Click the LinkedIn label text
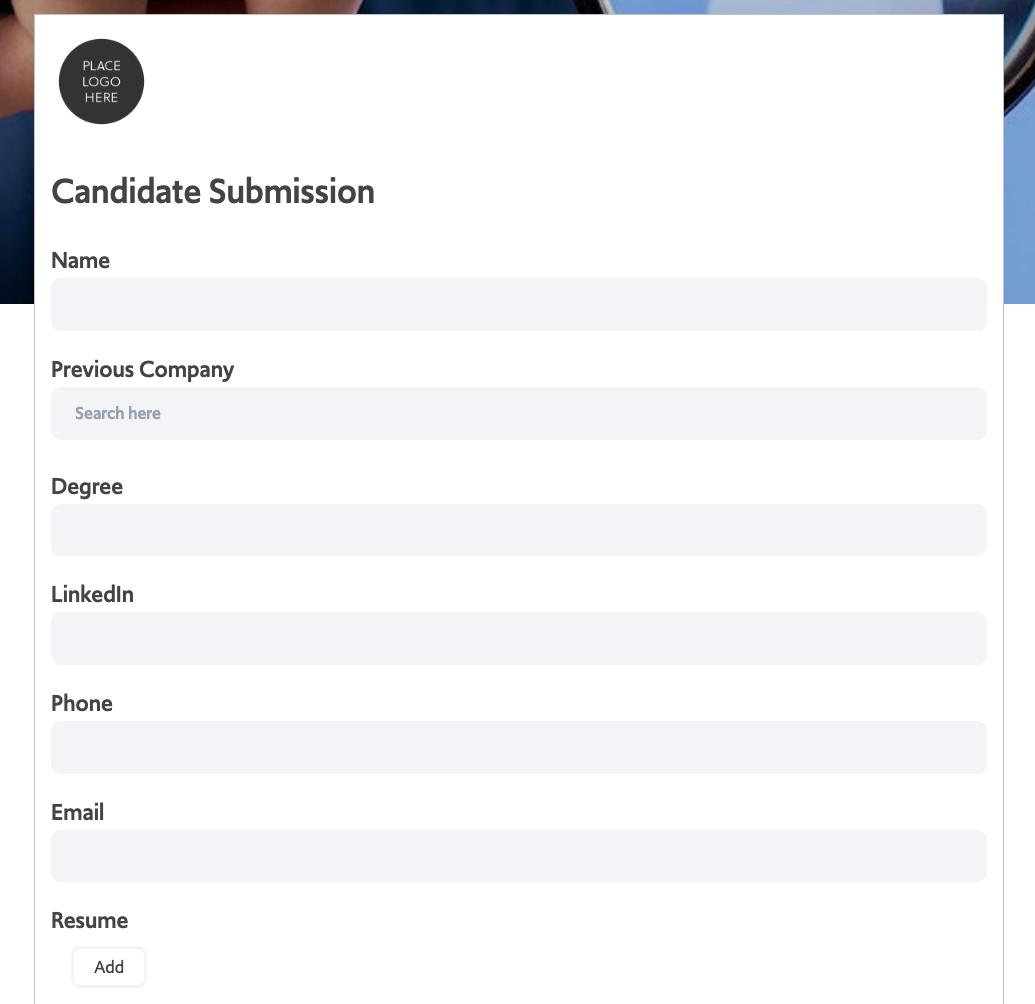1035x1004 pixels. [92, 594]
